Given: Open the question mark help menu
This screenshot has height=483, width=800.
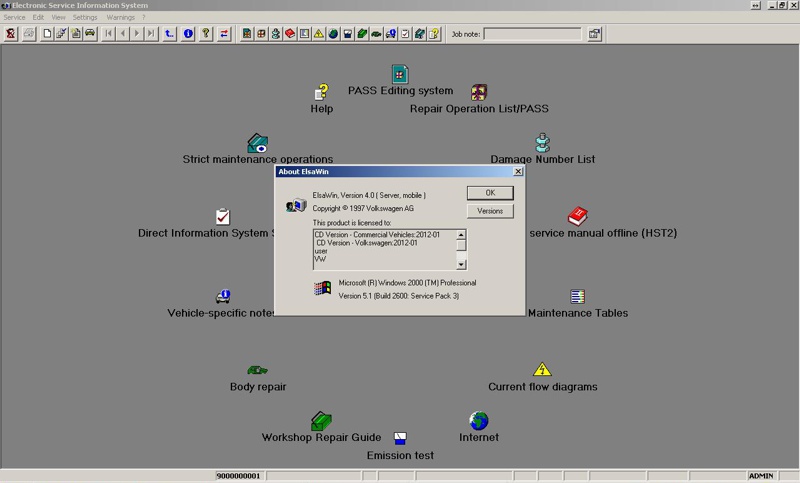Looking at the screenshot, I should [144, 17].
